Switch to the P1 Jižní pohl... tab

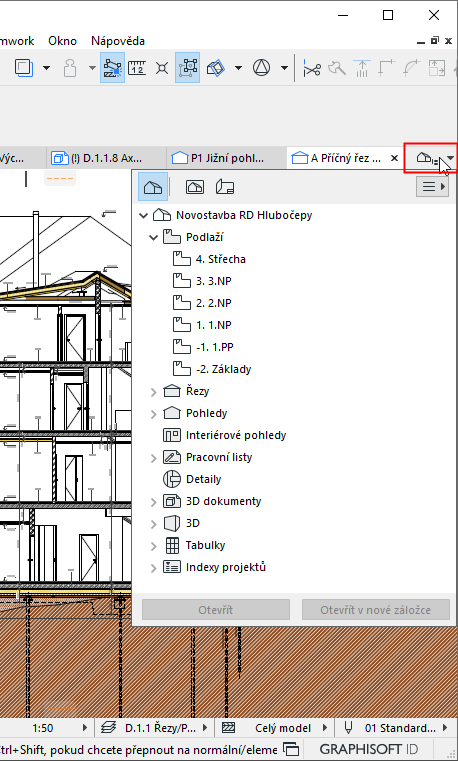click(221, 158)
